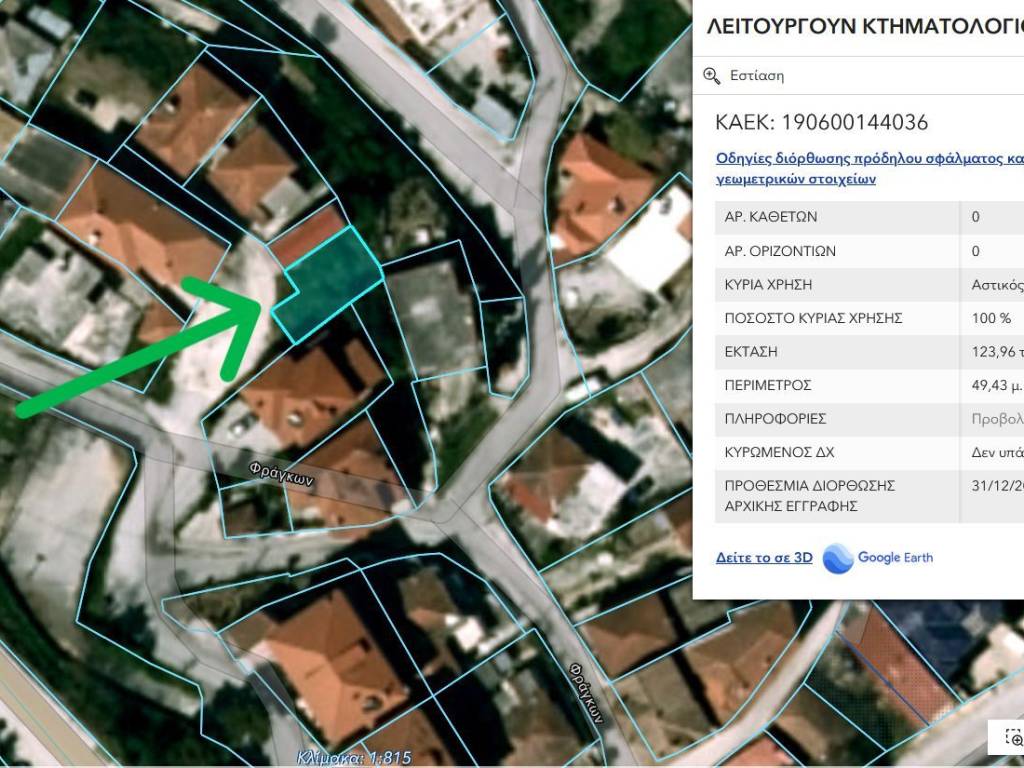This screenshot has height=768, width=1024.
Task: Open the Δείτε το σε 3D link
Action: click(764, 558)
